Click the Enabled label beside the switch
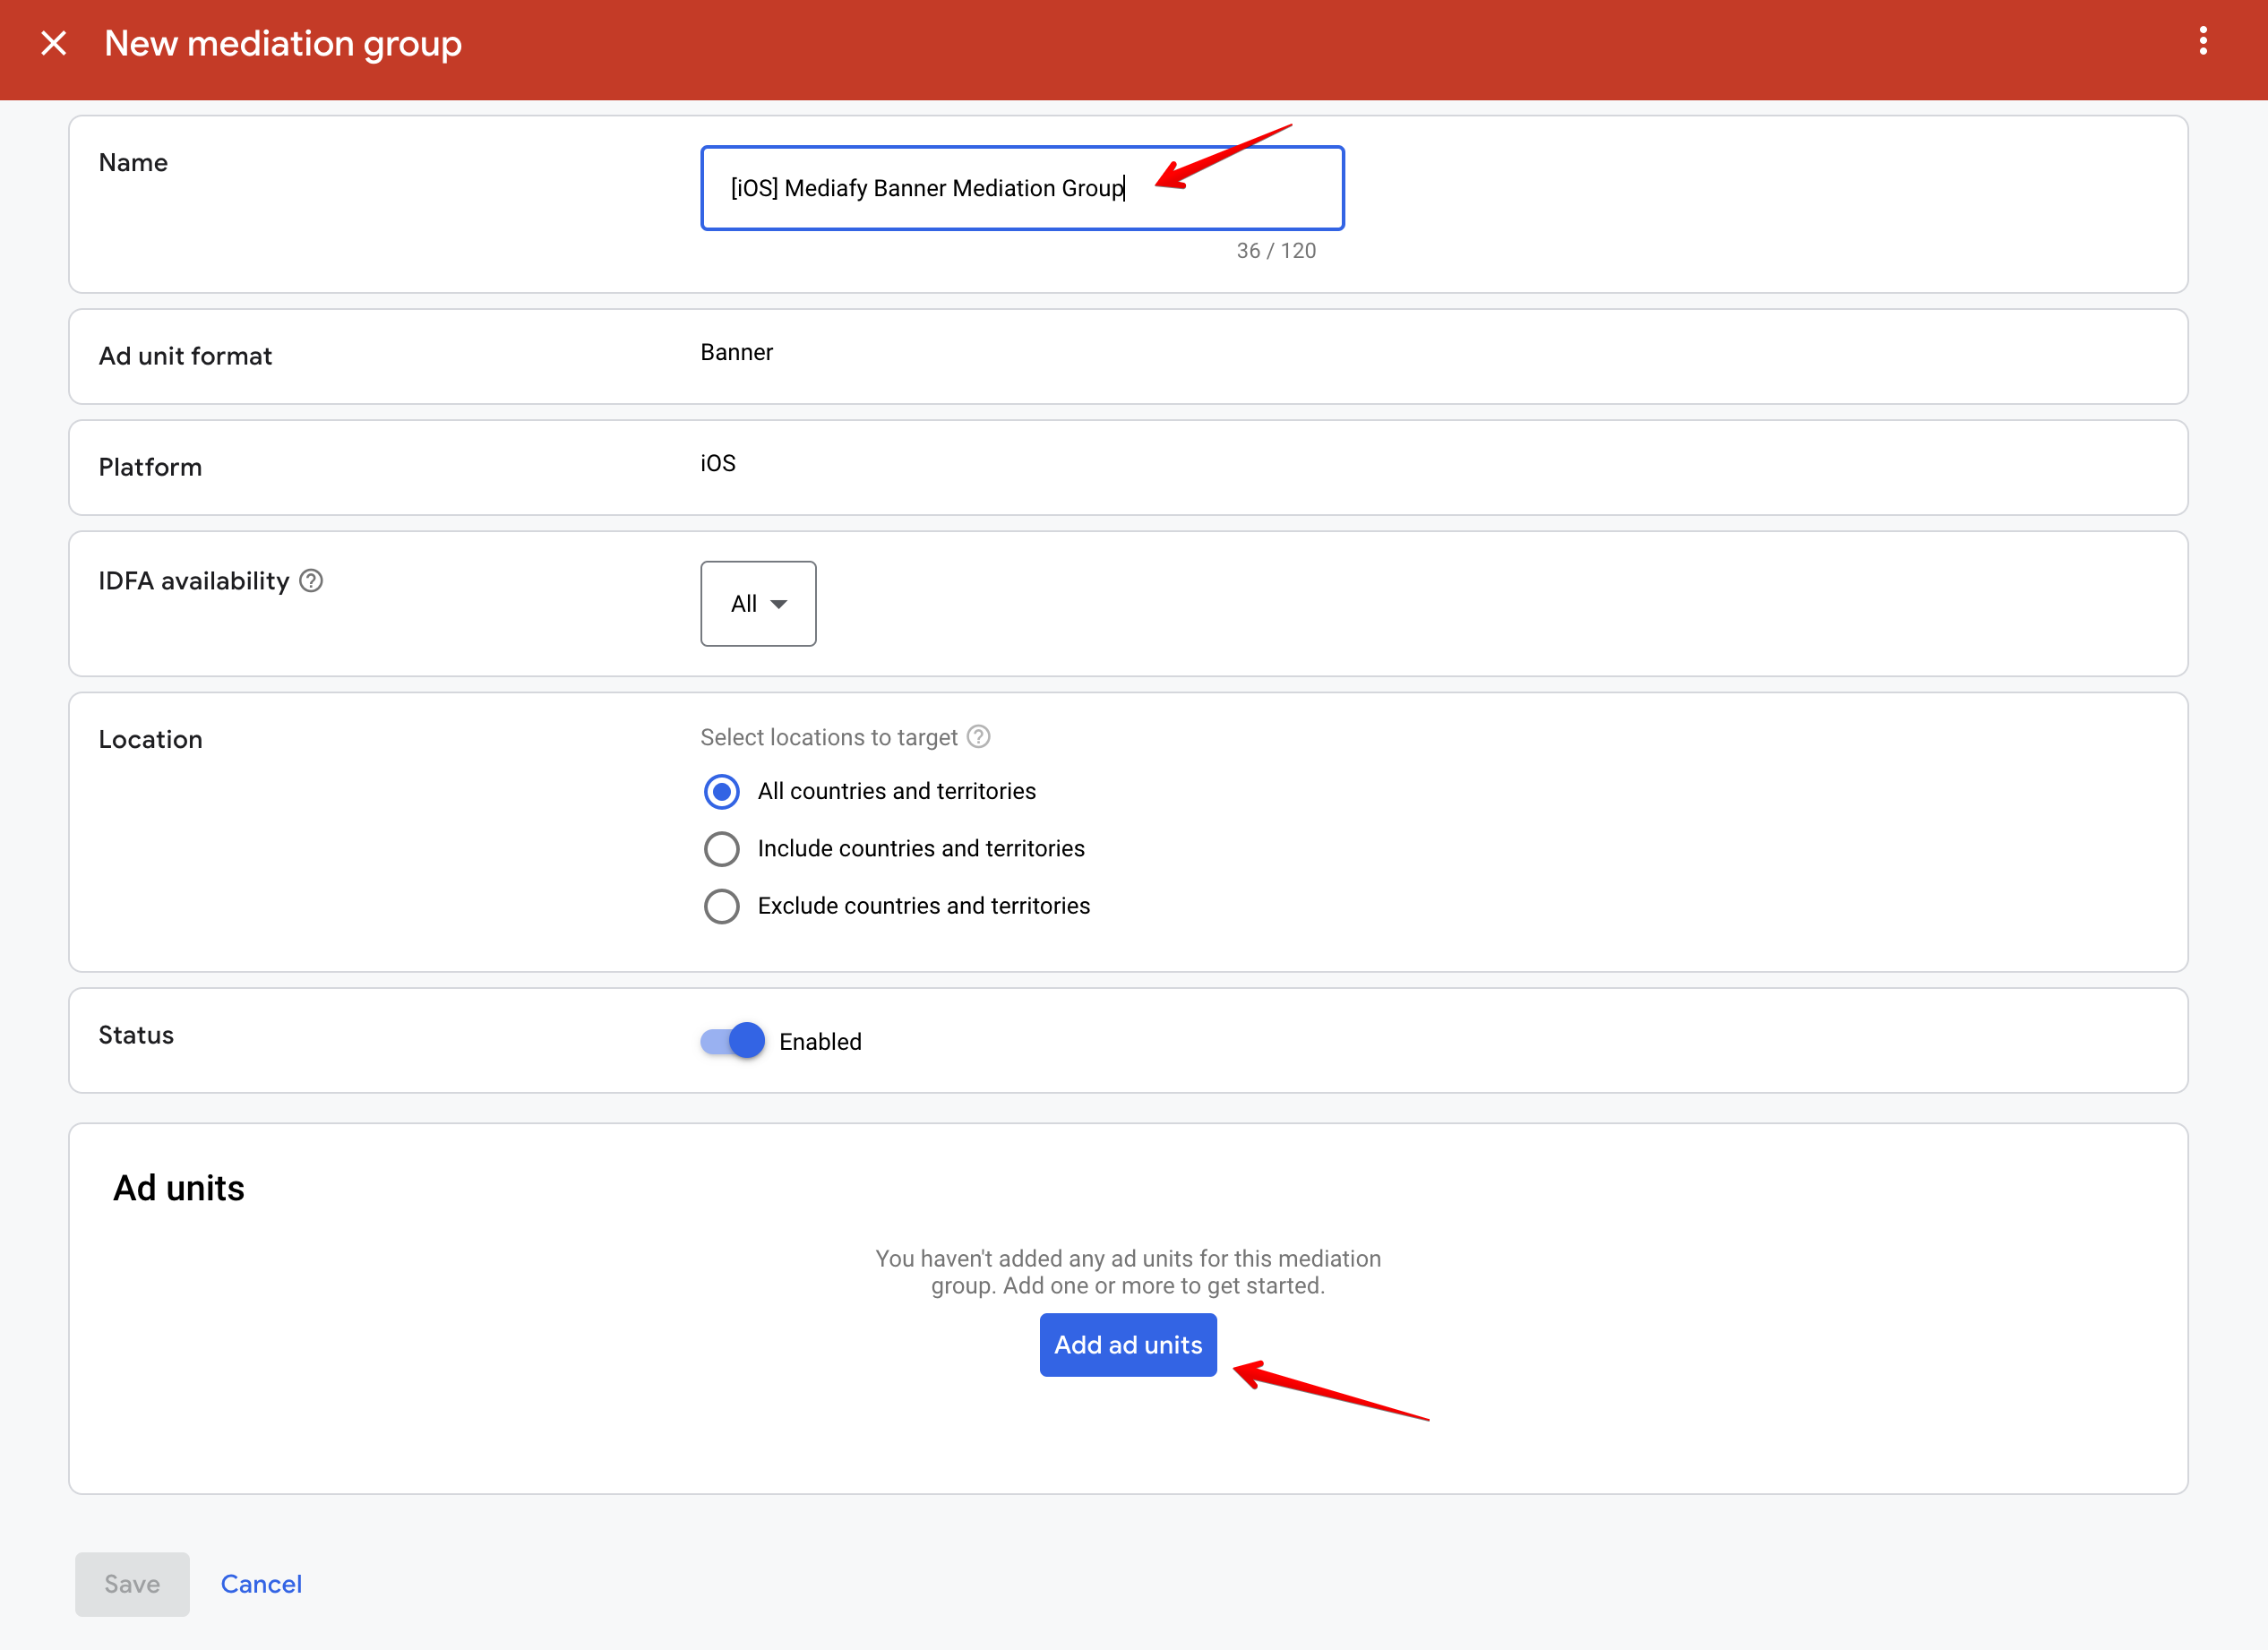2268x1650 pixels. [820, 1042]
